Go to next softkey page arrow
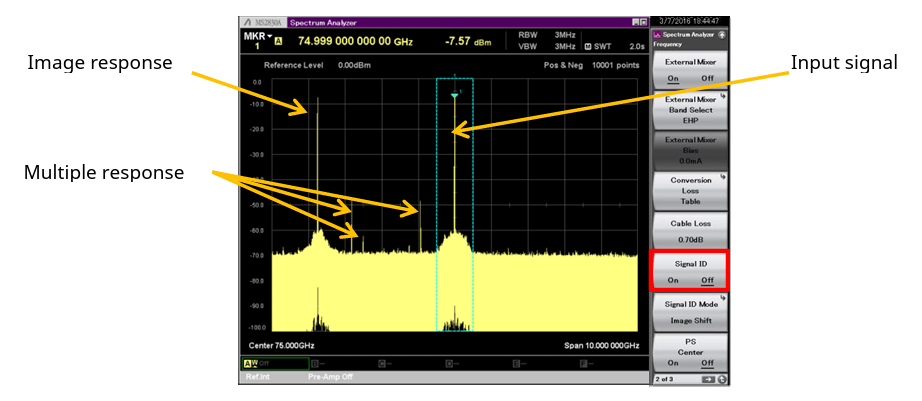Image resolution: width=922 pixels, height=401 pixels. [708, 380]
